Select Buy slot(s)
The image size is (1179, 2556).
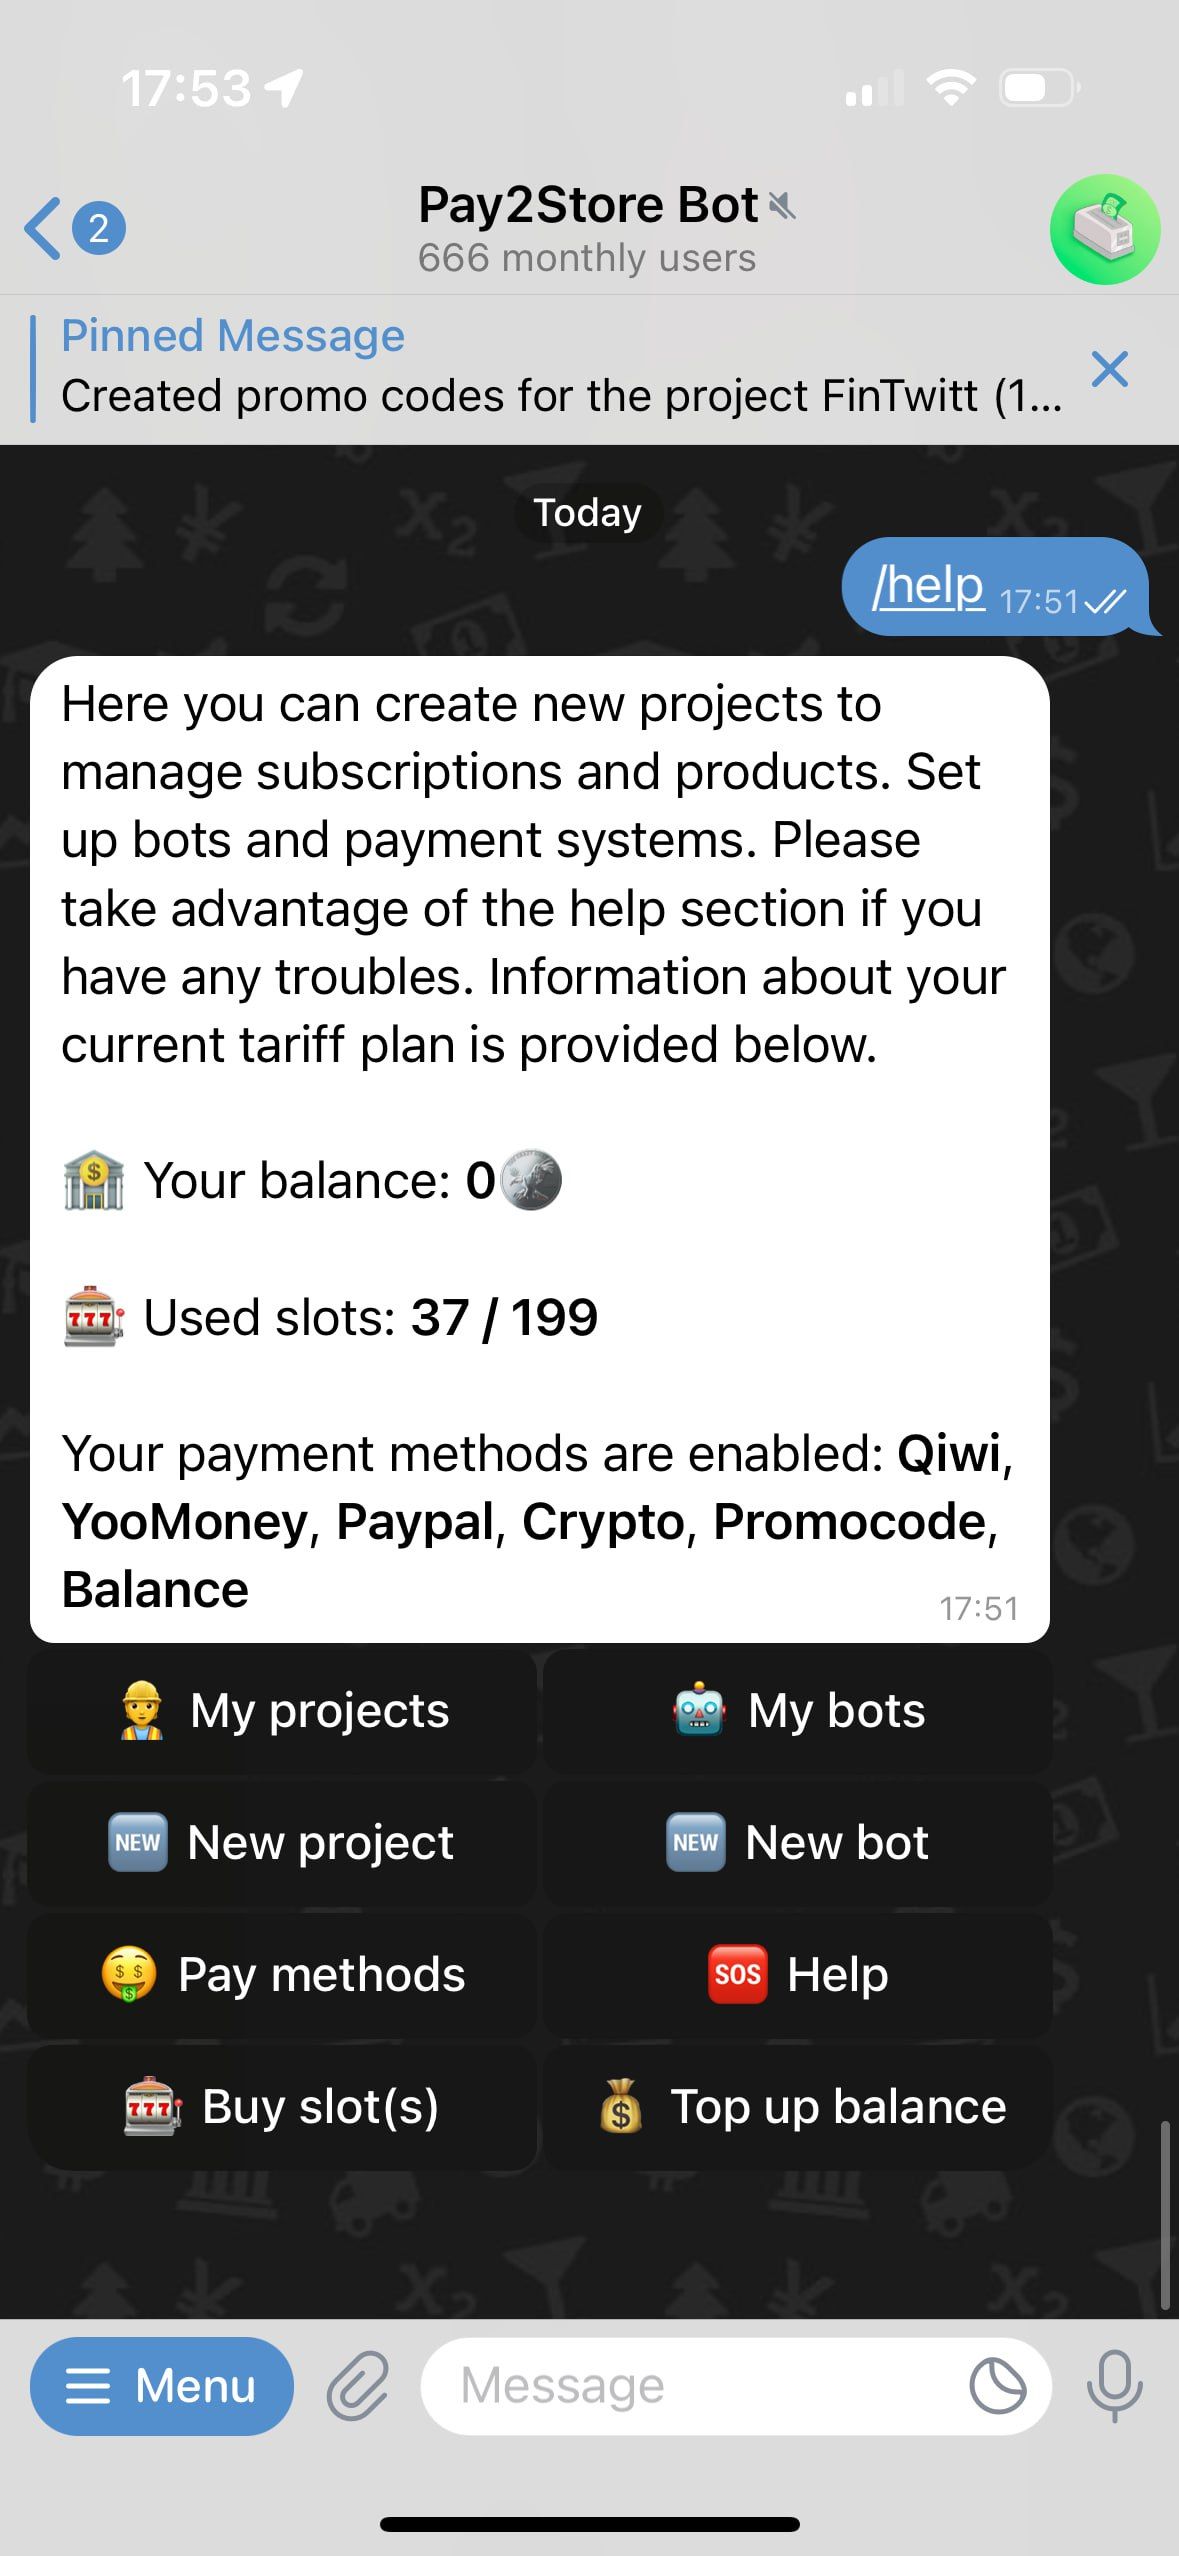pyautogui.click(x=282, y=2107)
